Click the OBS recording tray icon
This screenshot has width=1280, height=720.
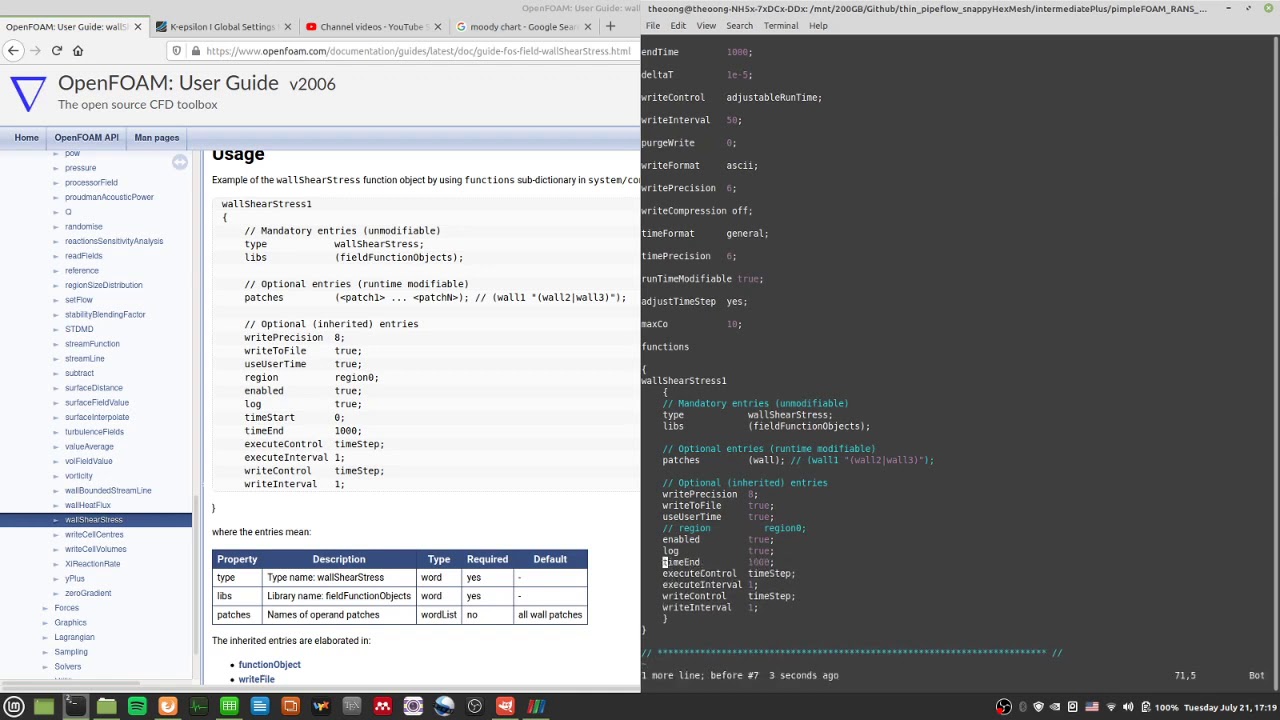[x=1004, y=707]
